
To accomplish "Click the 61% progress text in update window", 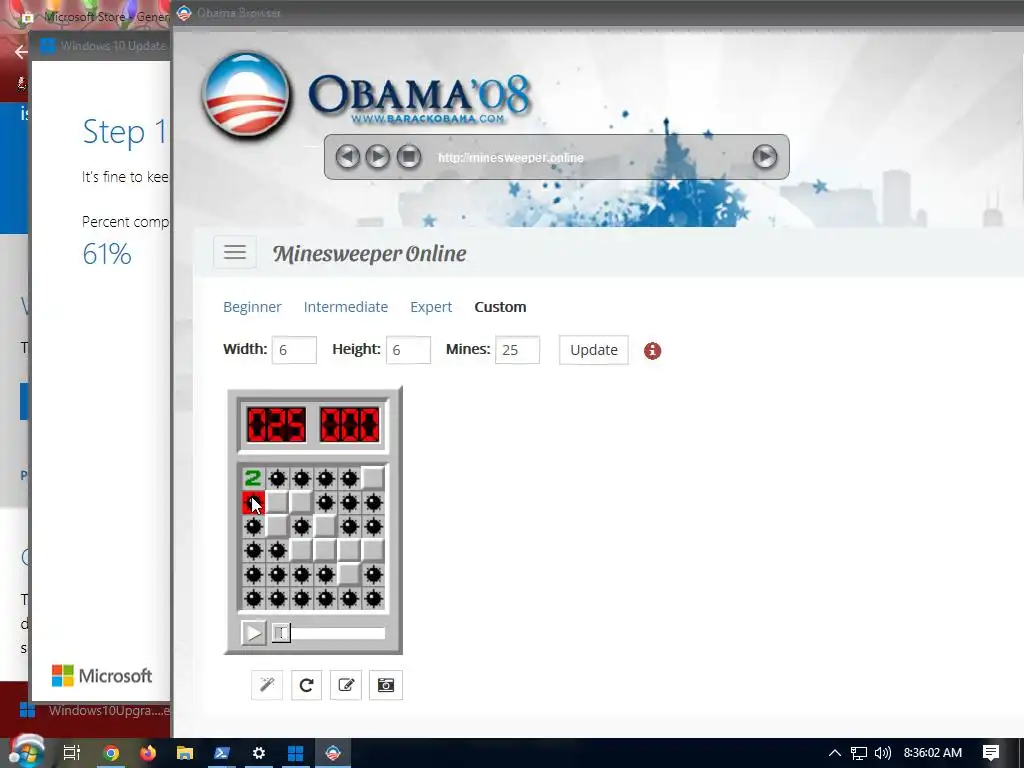I will 107,254.
